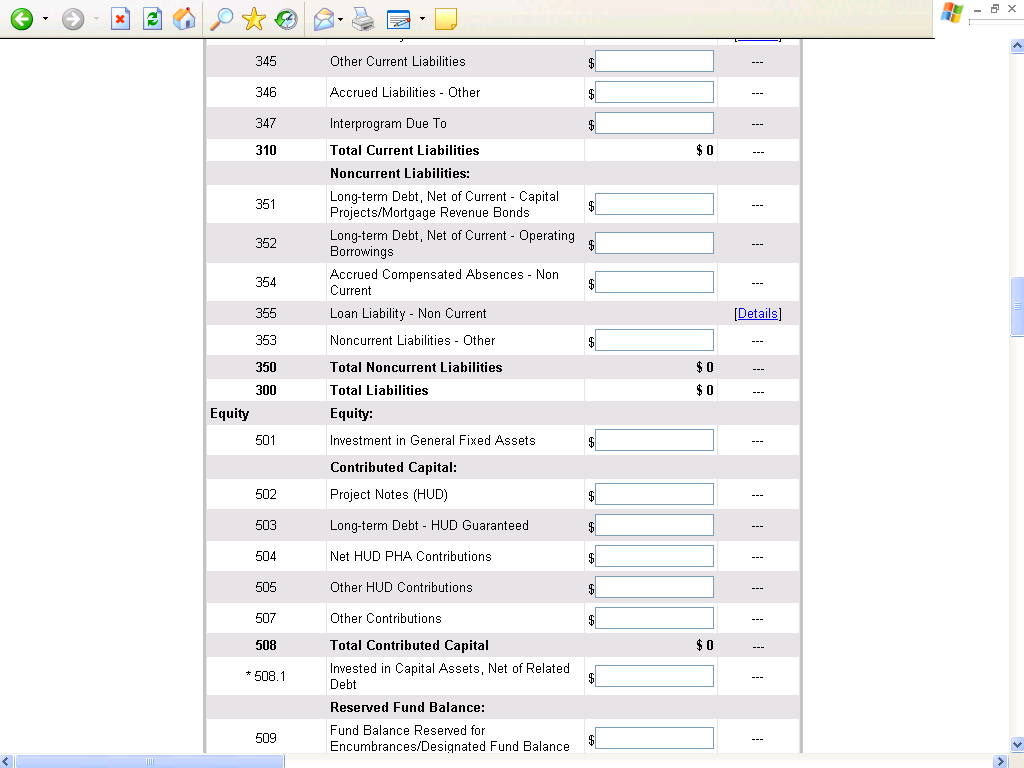Click the Project Notes (HUD) input box

tap(654, 495)
